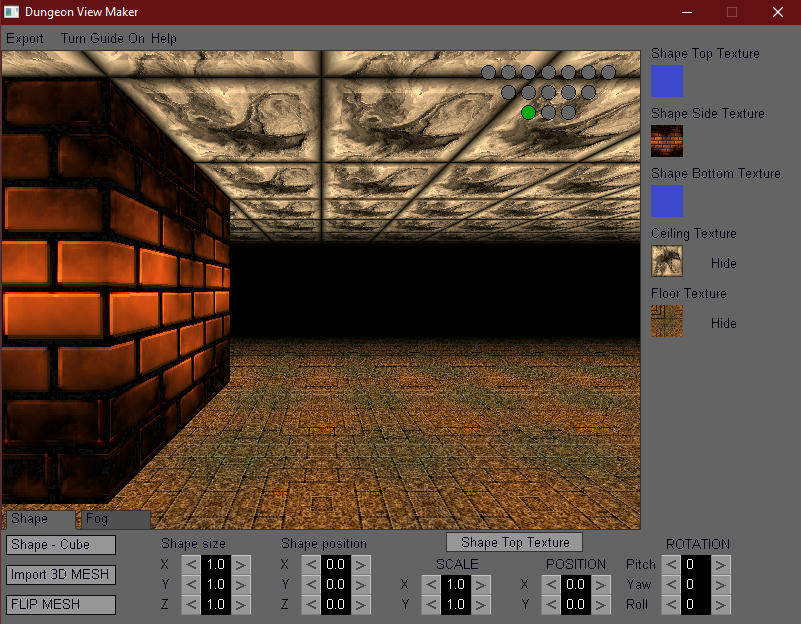801x624 pixels.
Task: Increase the Yaw rotation
Action: tap(721, 585)
